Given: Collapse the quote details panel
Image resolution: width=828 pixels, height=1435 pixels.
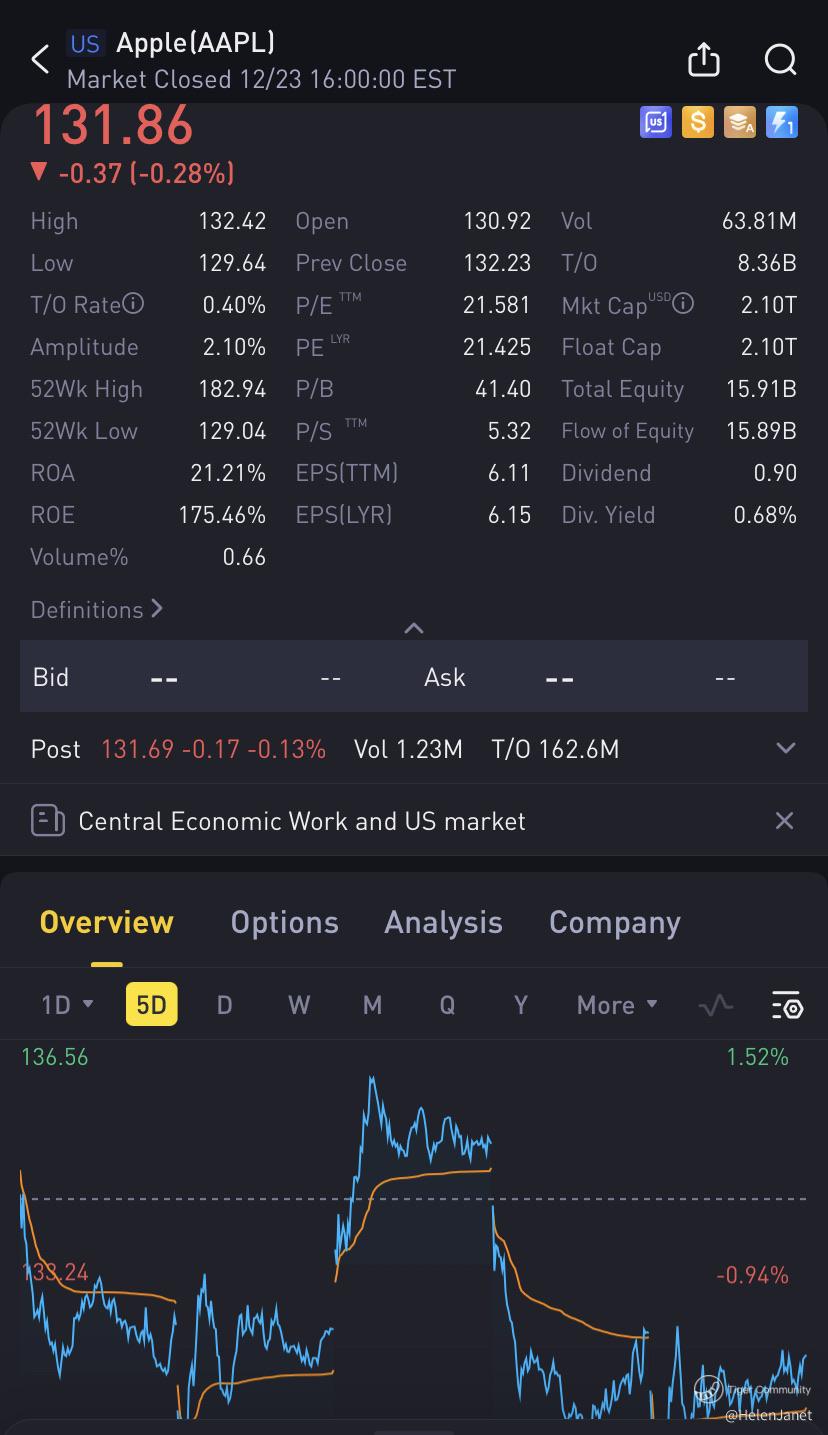Looking at the screenshot, I should [413, 628].
